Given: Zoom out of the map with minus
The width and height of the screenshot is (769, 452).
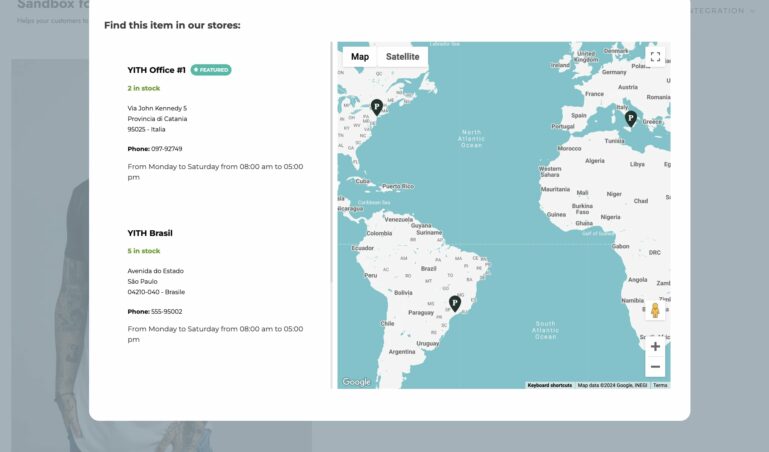Looking at the screenshot, I should [655, 367].
